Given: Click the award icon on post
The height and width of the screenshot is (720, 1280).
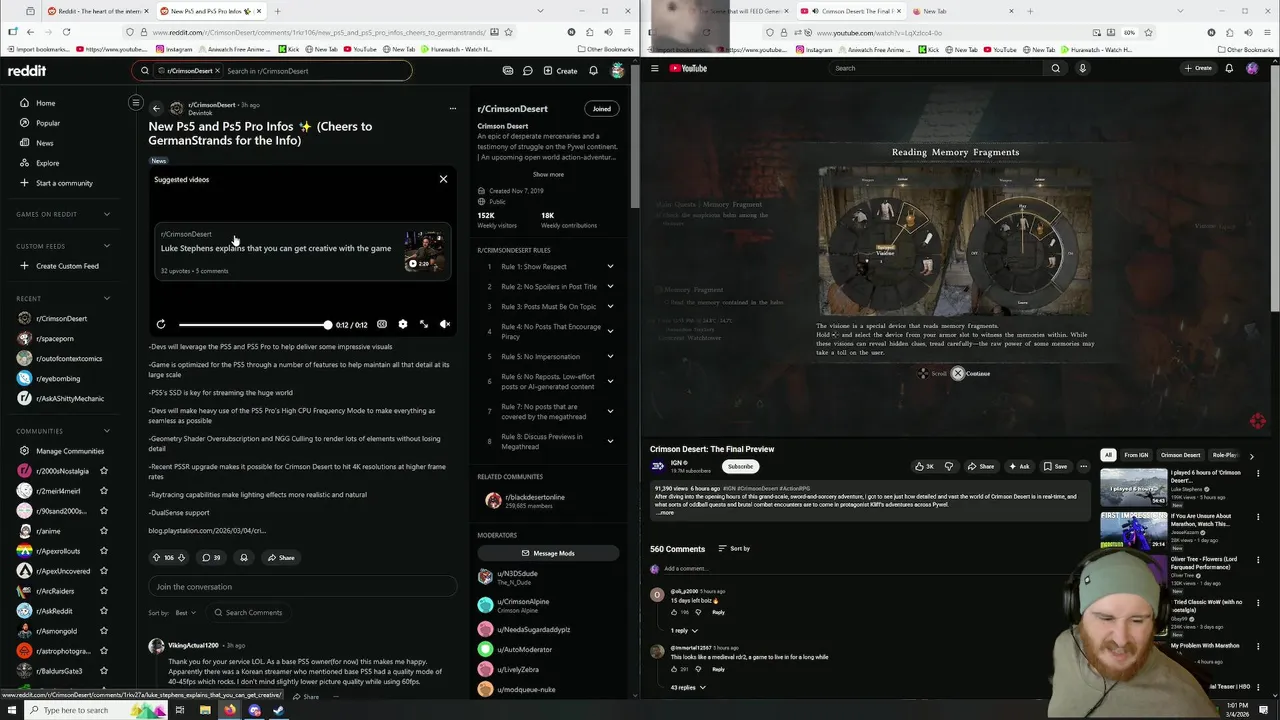Looking at the screenshot, I should pyautogui.click(x=244, y=557).
